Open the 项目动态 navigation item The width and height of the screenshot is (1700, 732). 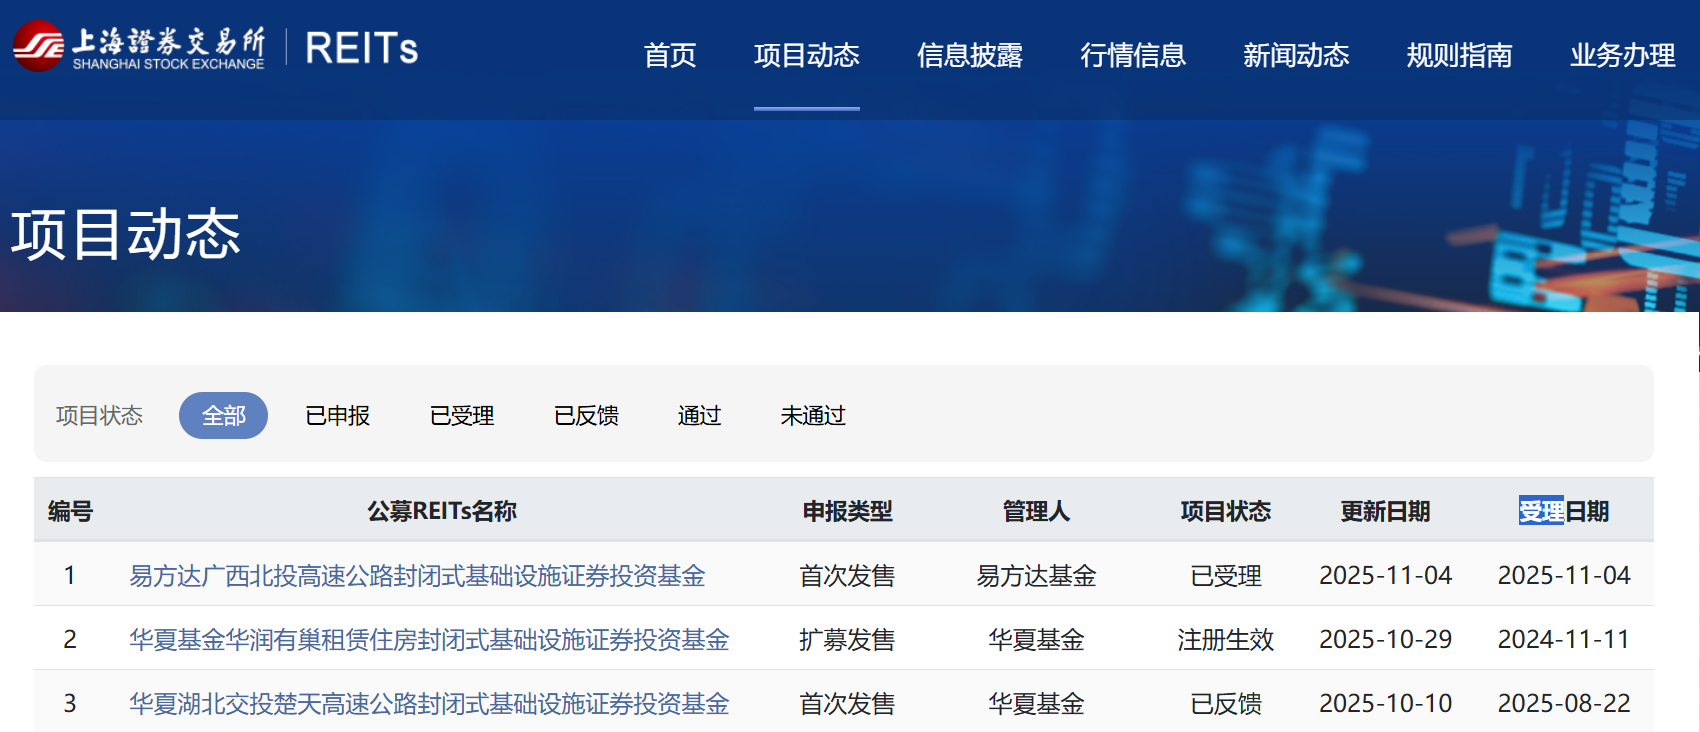pyautogui.click(x=807, y=55)
